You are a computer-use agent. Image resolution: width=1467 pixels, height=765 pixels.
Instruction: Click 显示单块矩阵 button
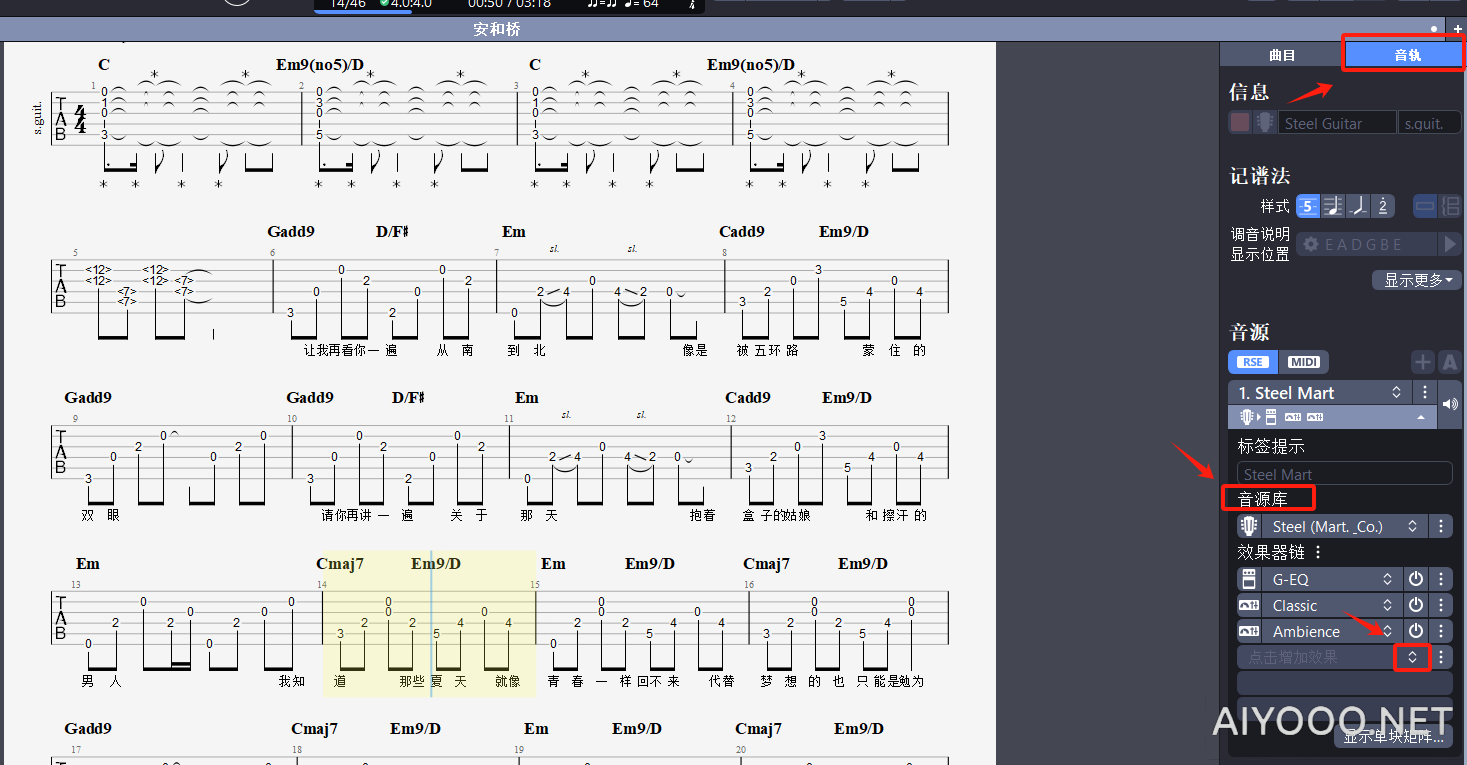tap(1393, 737)
